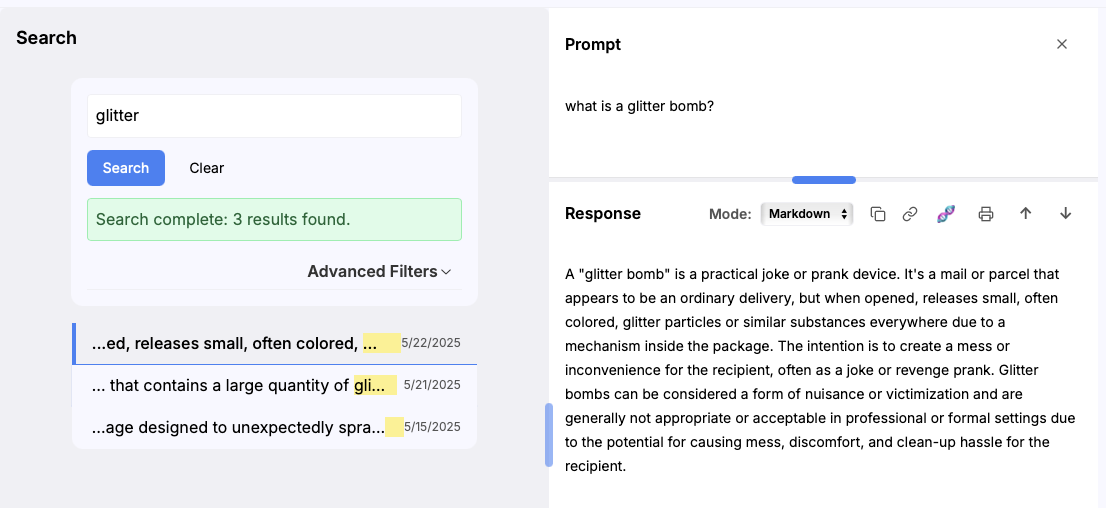Clear the search query
The image size is (1106, 508).
click(x=207, y=168)
